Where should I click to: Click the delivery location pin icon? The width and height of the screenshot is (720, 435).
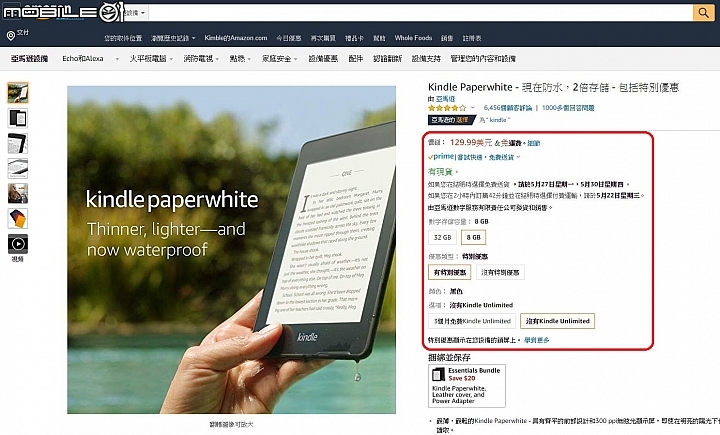[11, 35]
